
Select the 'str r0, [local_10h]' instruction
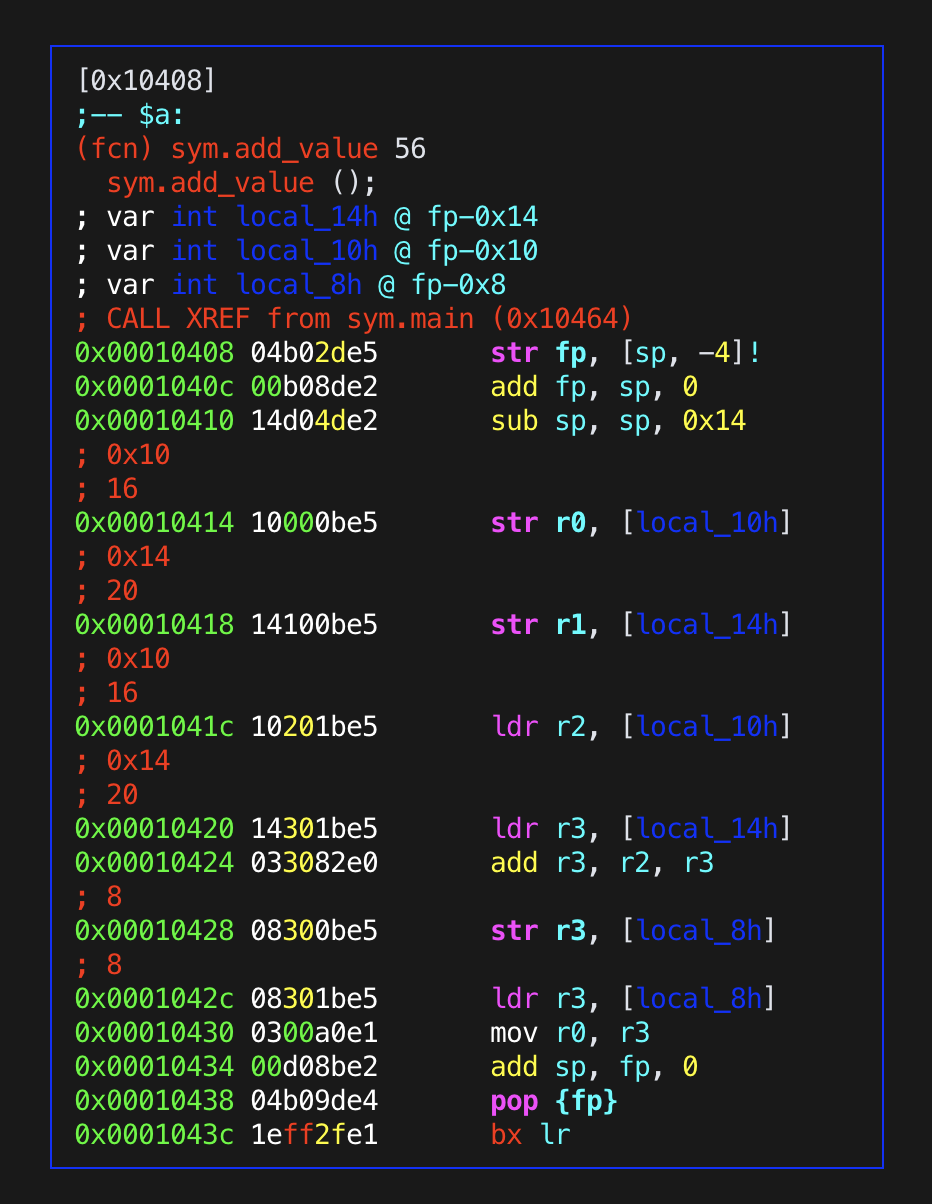[641, 523]
